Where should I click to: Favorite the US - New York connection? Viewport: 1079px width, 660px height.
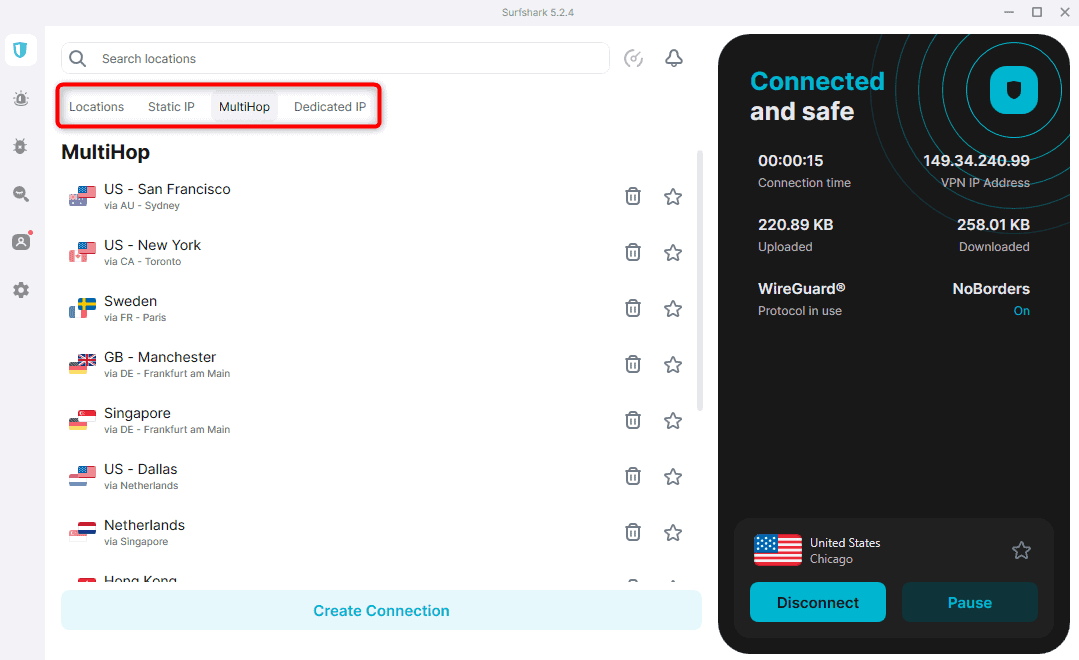(x=673, y=253)
